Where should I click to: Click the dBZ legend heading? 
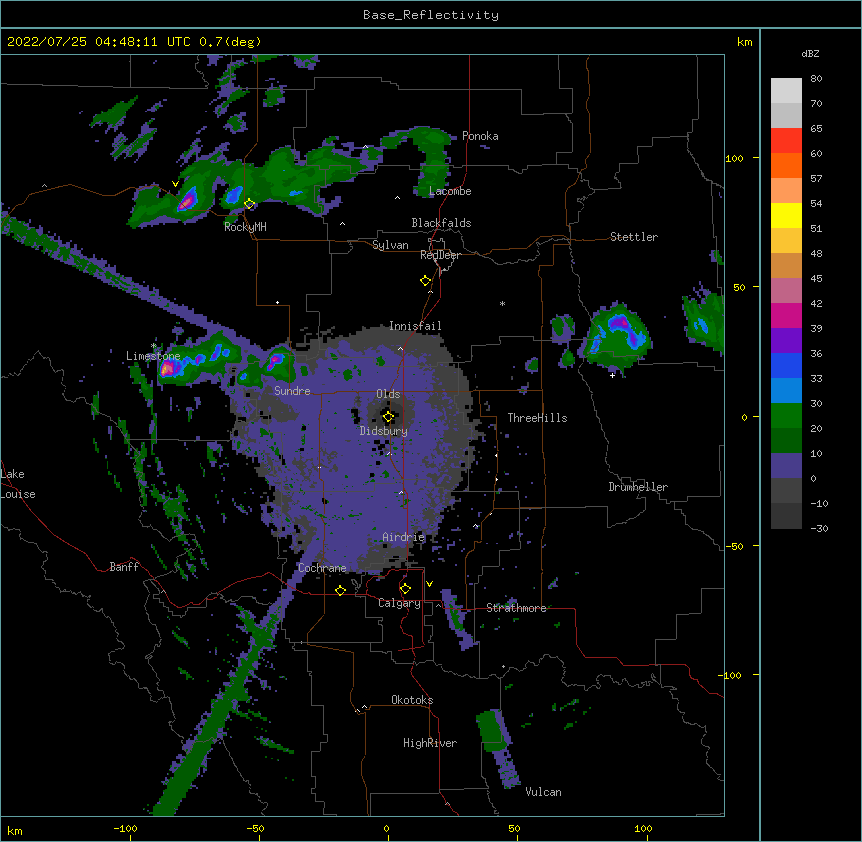click(x=810, y=53)
